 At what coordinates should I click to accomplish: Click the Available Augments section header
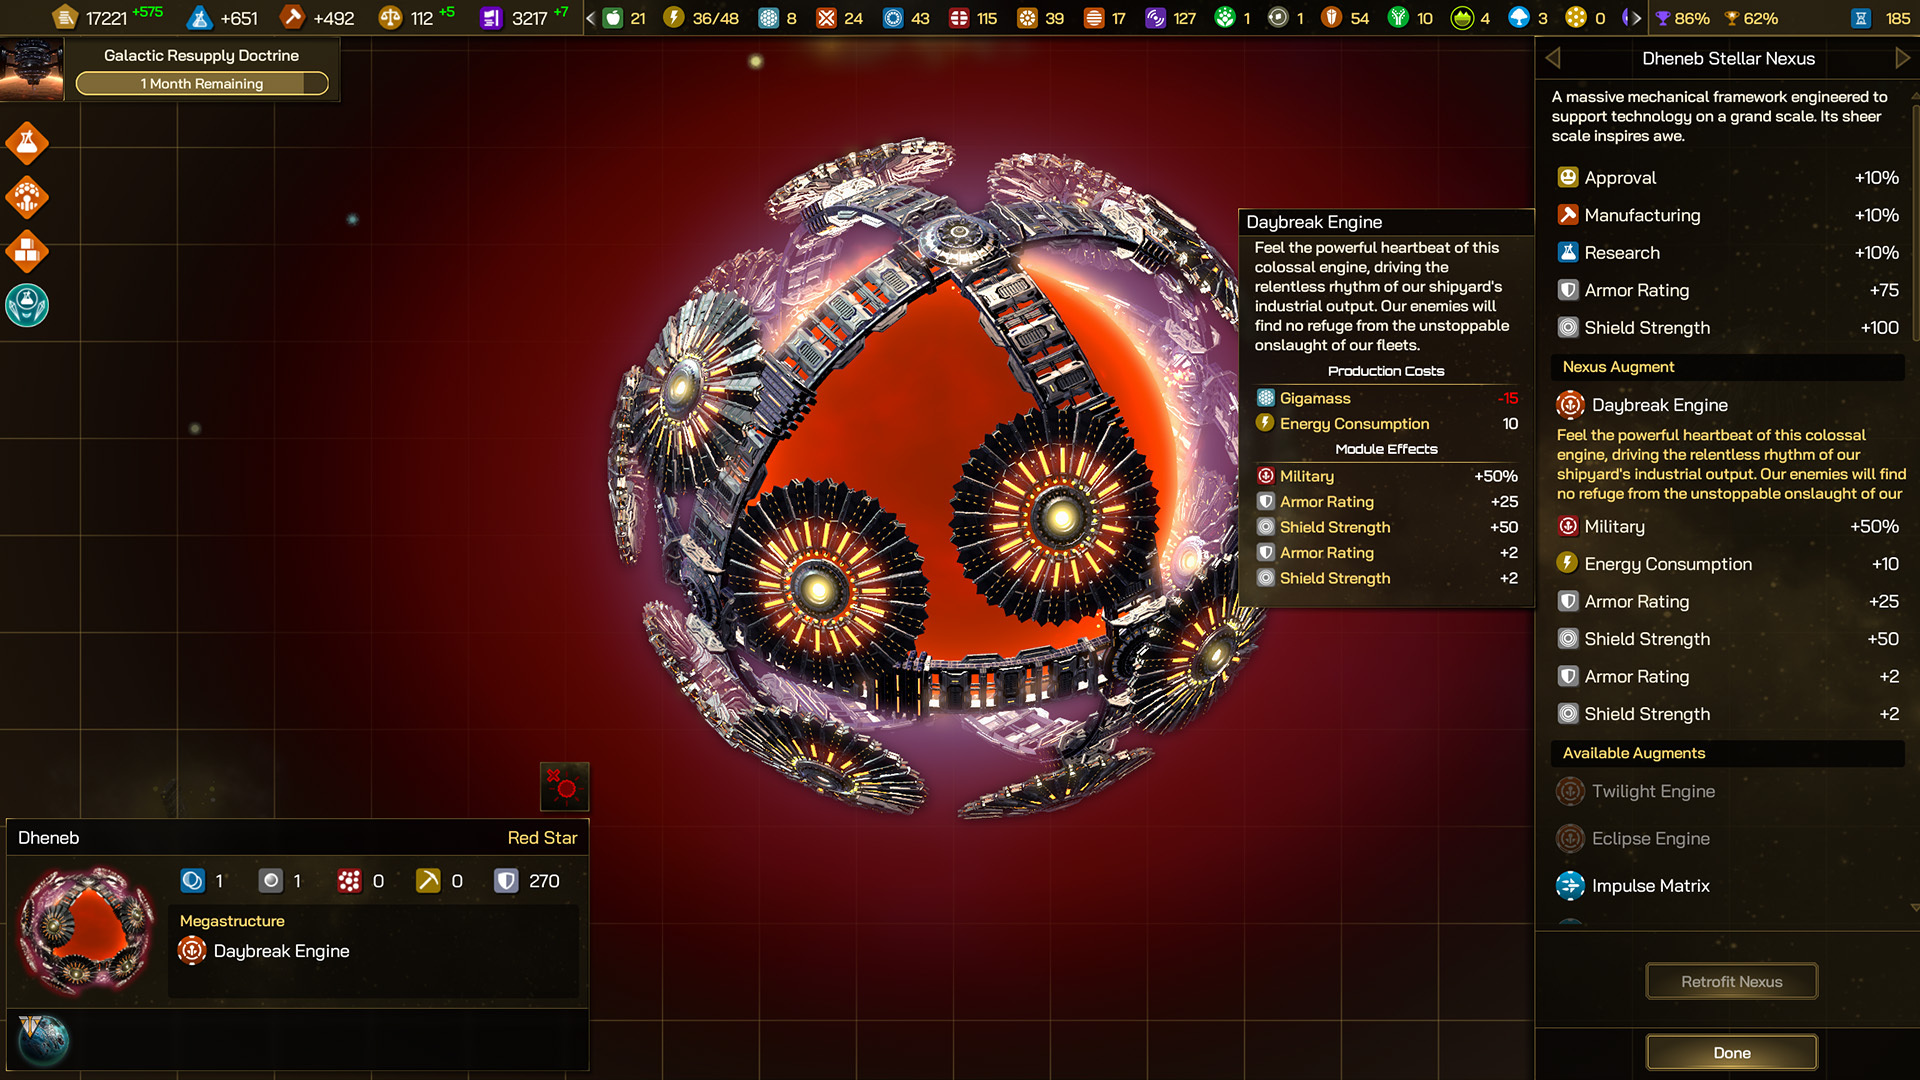click(x=1727, y=753)
